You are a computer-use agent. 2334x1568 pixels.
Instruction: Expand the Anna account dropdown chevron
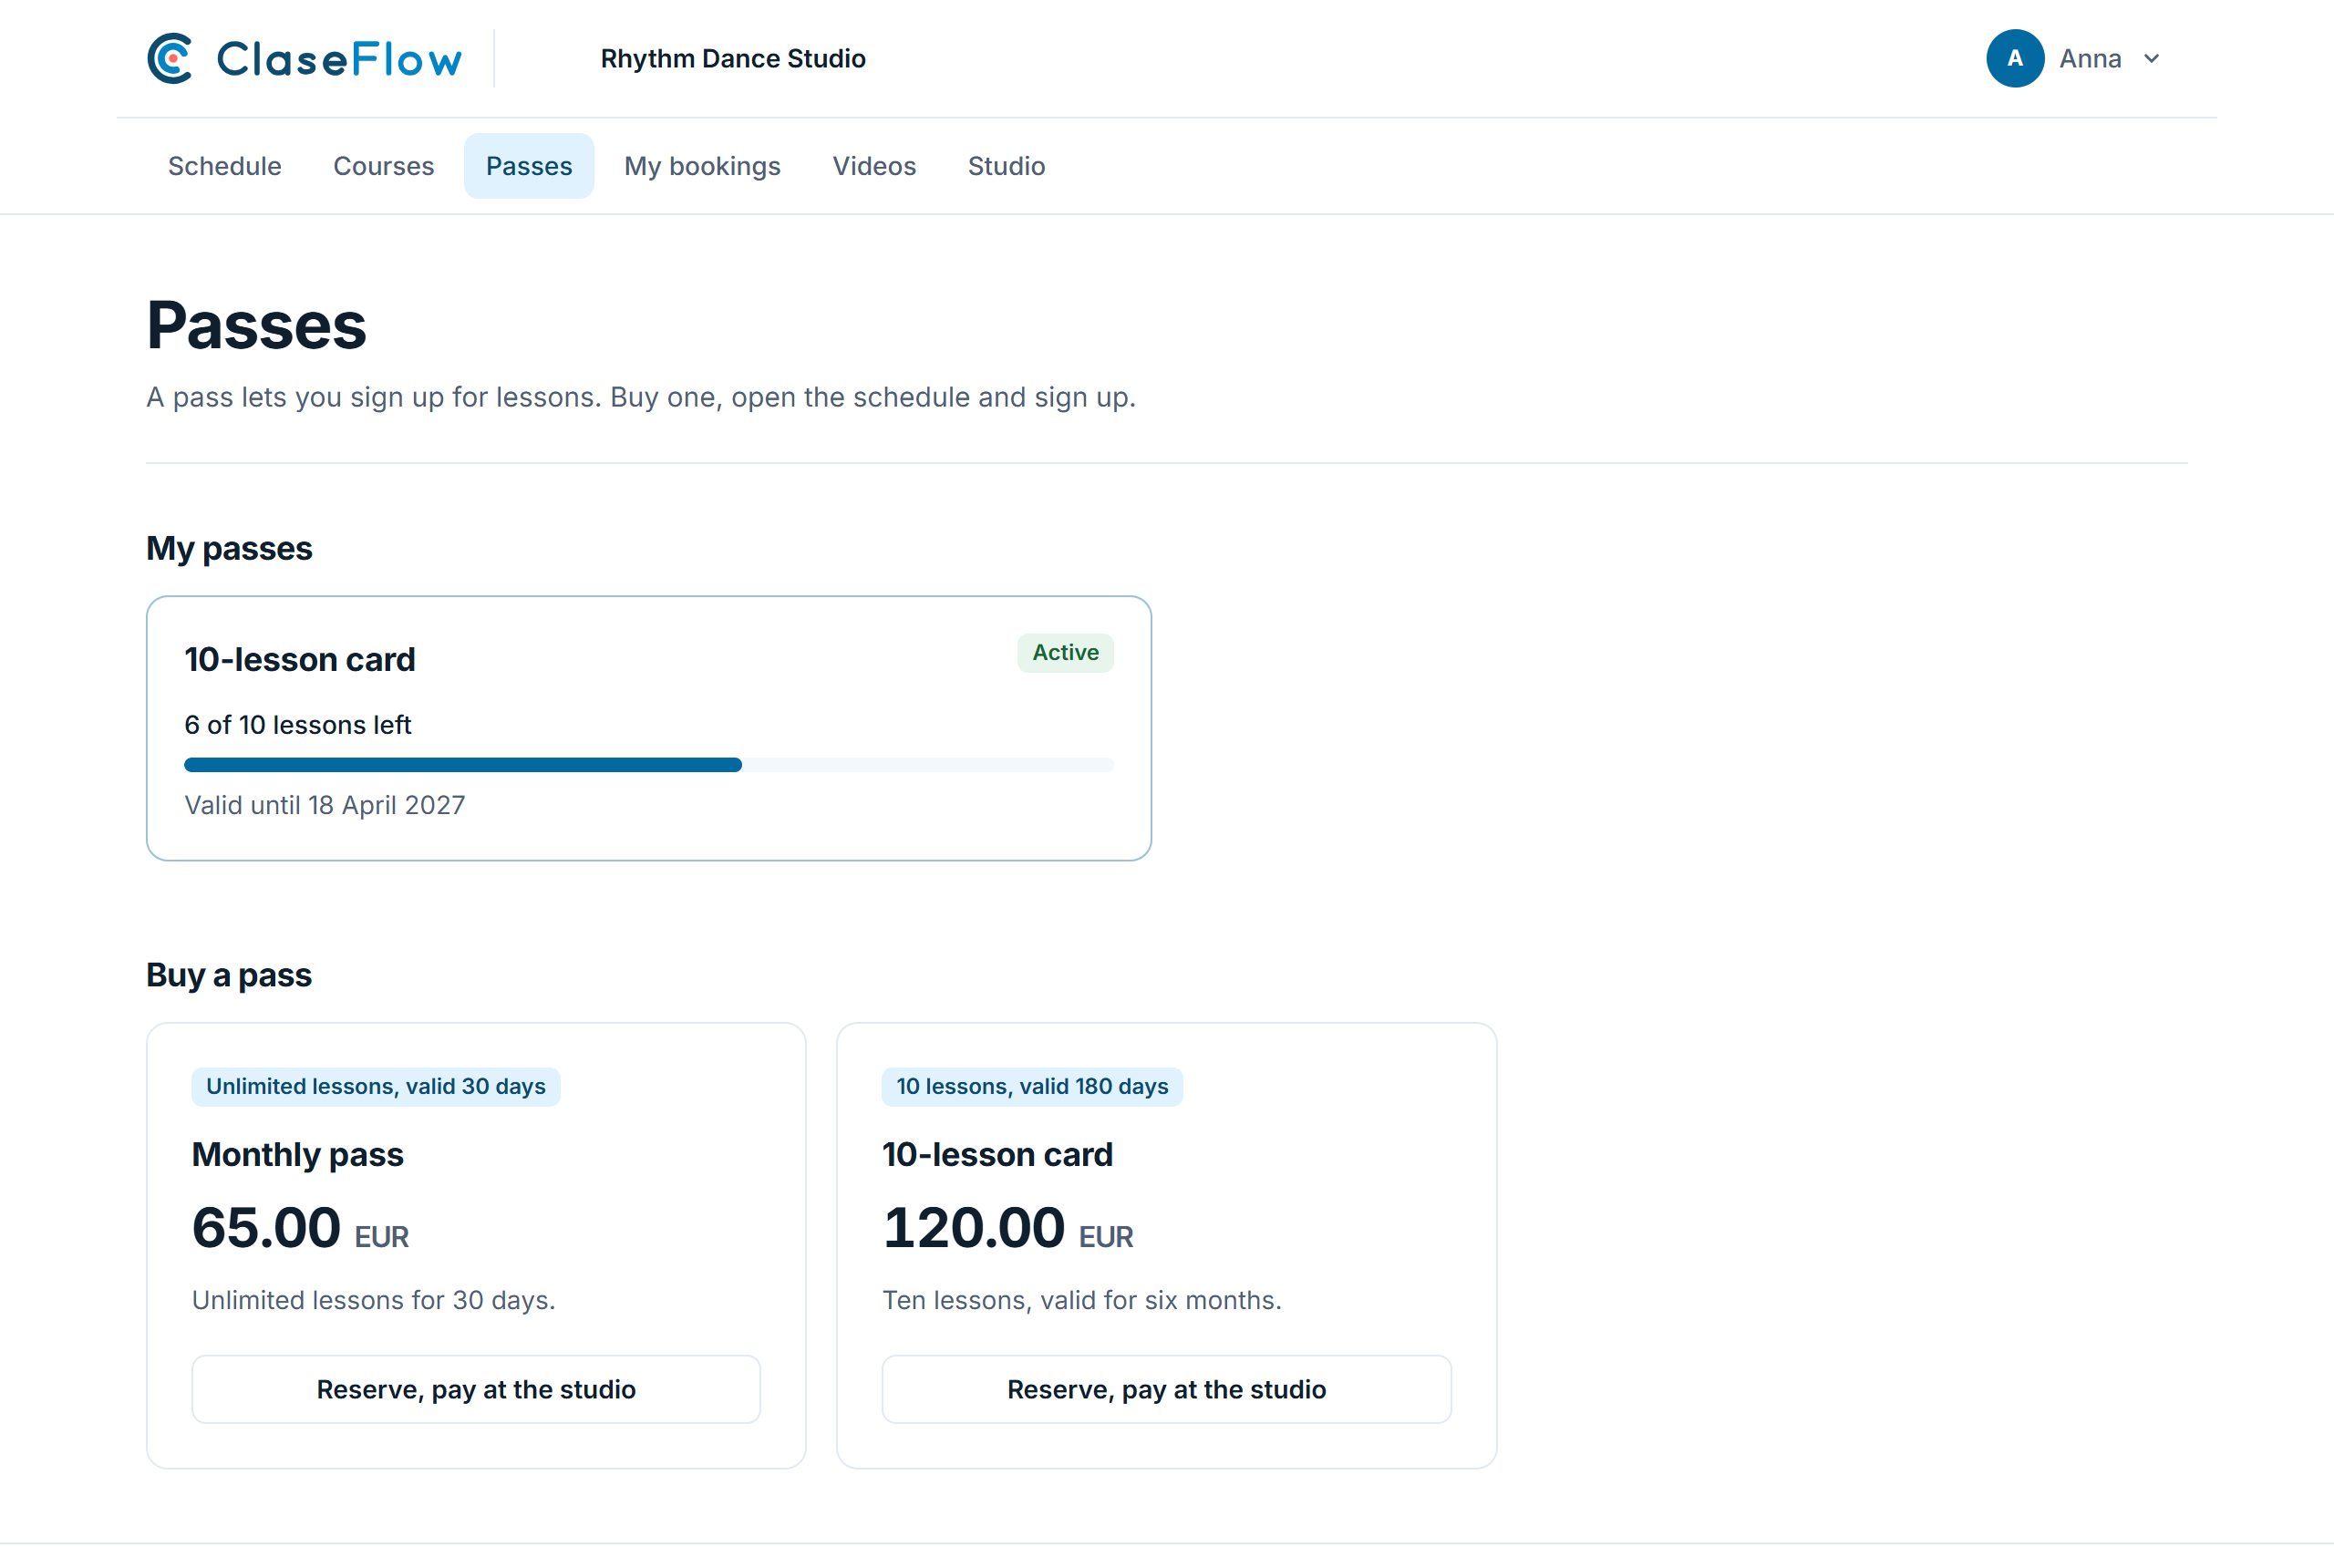pos(2151,59)
